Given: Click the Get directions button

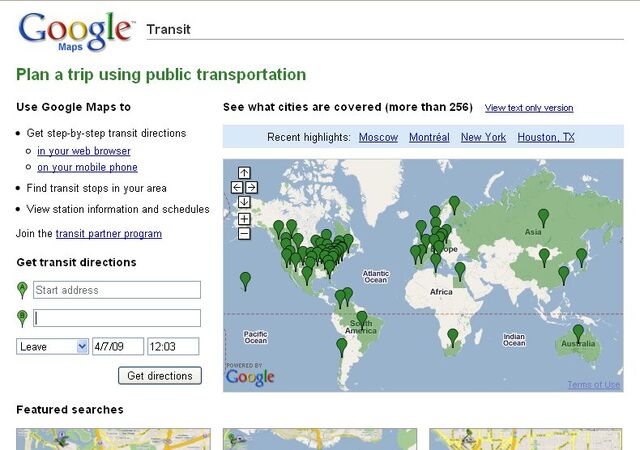Looking at the screenshot, I should pos(160,376).
